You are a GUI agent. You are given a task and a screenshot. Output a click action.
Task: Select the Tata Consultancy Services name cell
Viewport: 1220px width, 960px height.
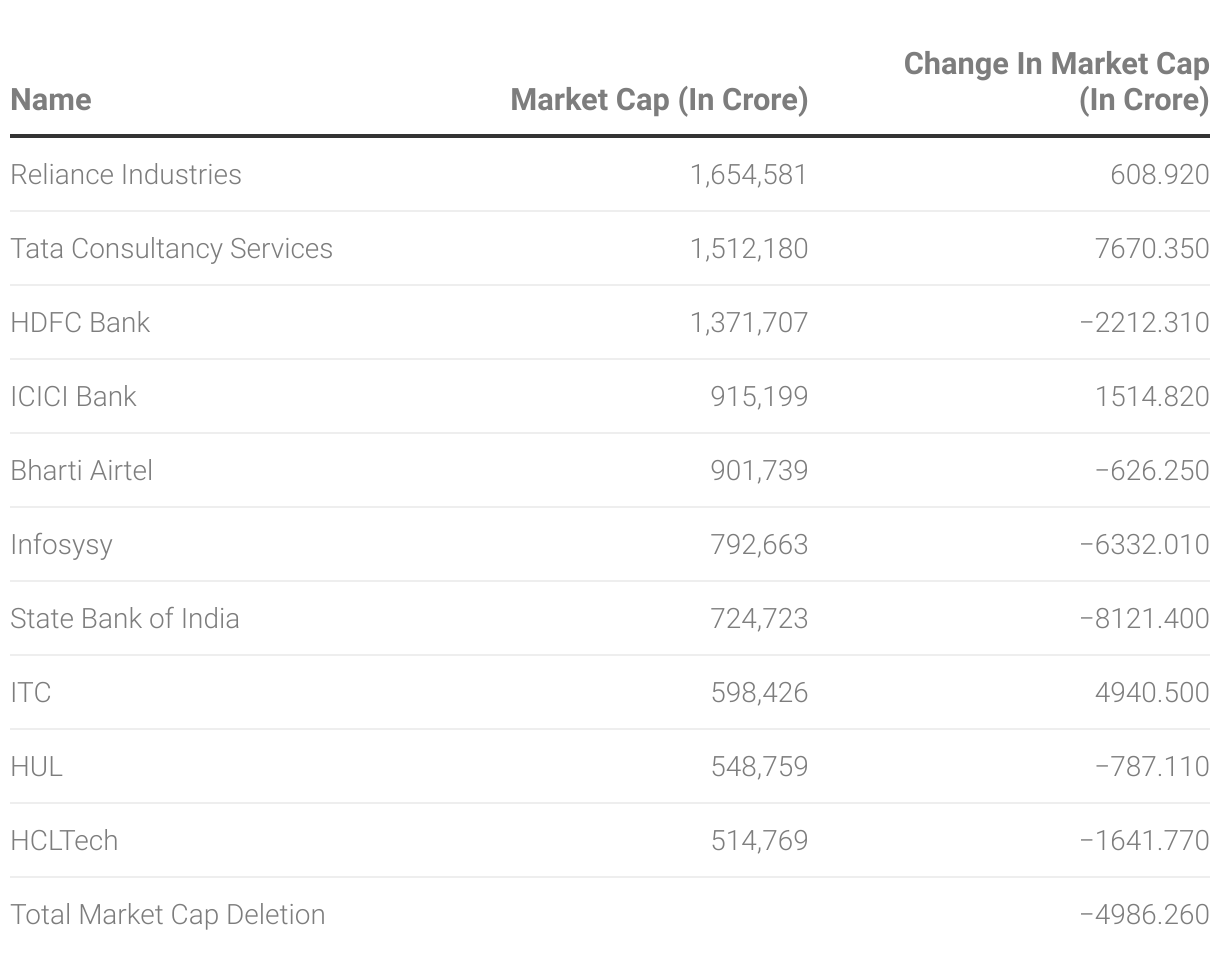171,248
